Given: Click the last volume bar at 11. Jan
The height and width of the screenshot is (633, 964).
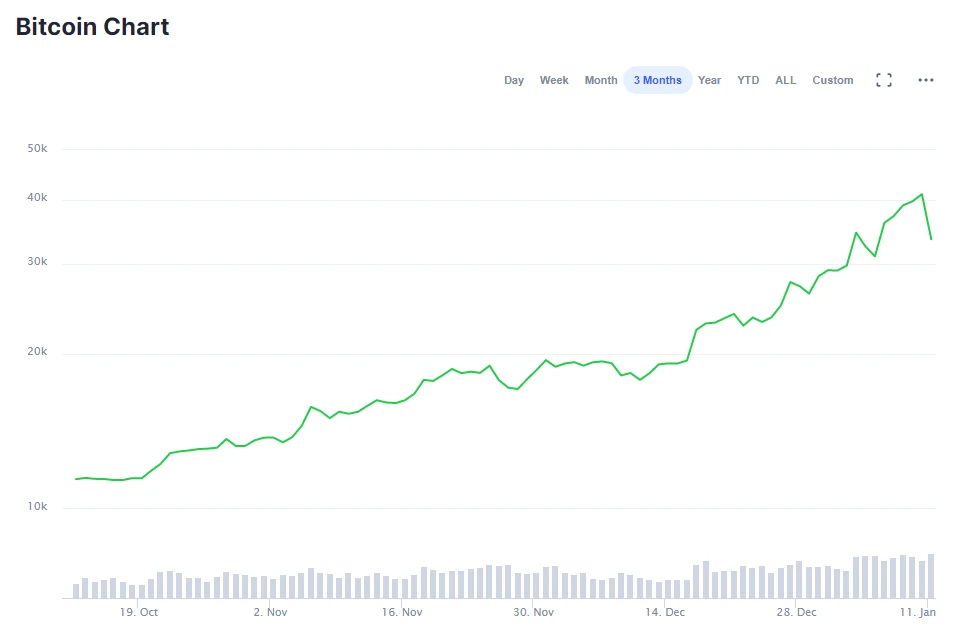Looking at the screenshot, I should (931, 576).
